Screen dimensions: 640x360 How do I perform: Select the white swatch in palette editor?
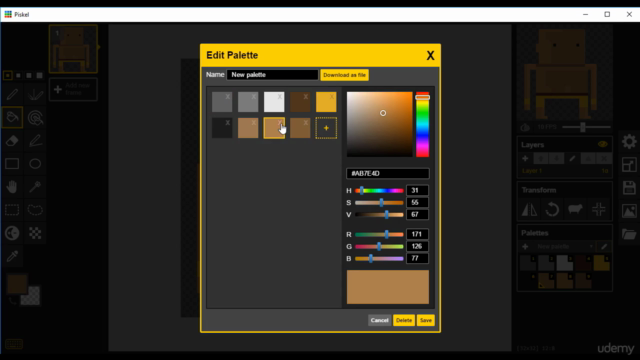click(274, 102)
